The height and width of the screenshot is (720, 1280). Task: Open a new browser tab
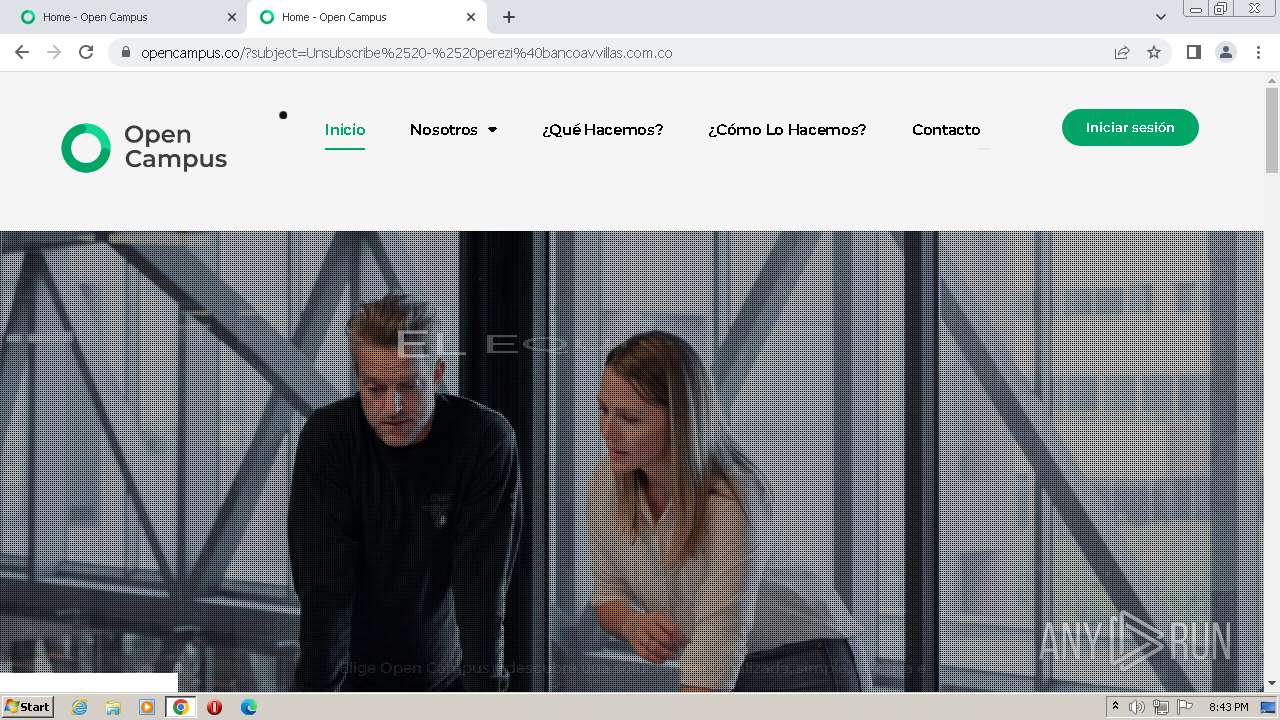point(509,17)
